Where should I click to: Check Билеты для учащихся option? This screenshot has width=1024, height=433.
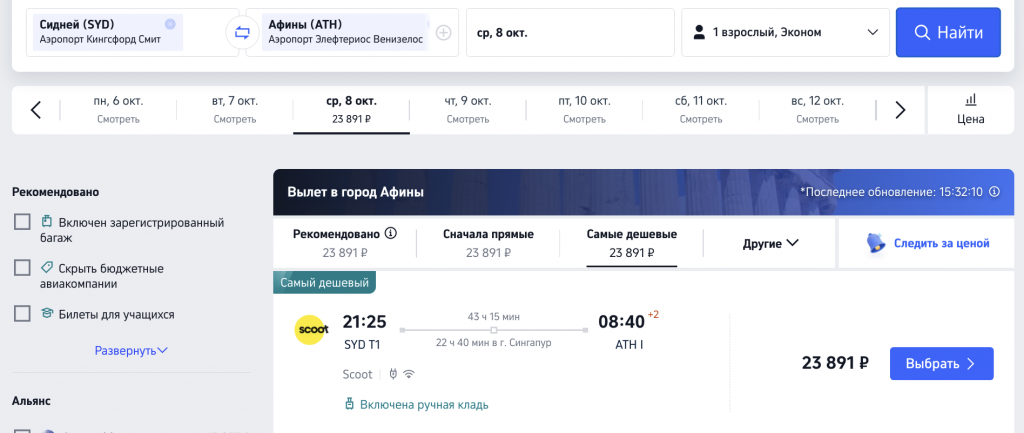tap(22, 313)
